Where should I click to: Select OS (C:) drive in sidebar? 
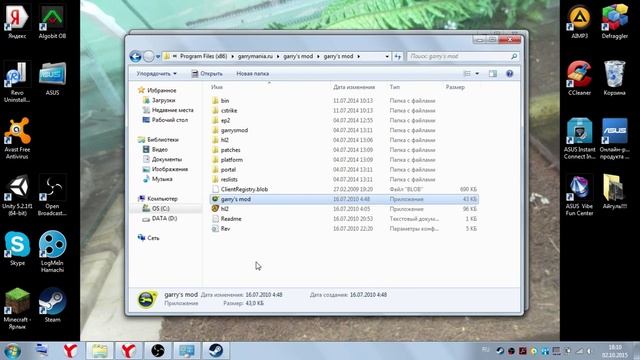pos(156,208)
